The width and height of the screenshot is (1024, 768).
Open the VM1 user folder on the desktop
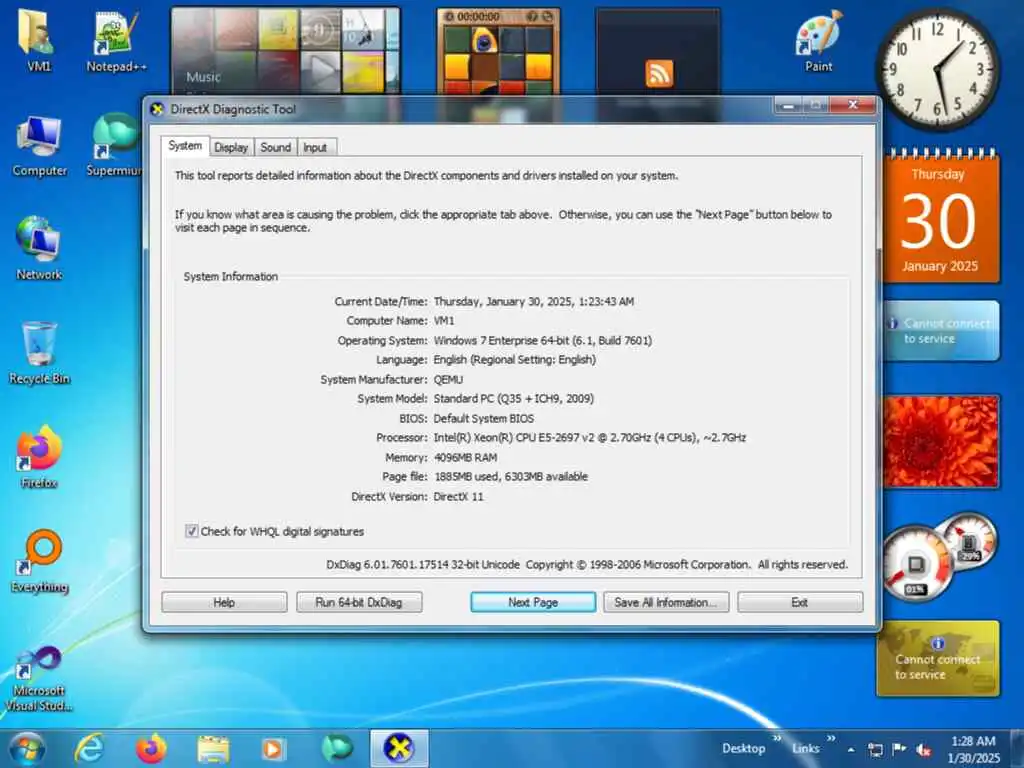click(x=38, y=39)
